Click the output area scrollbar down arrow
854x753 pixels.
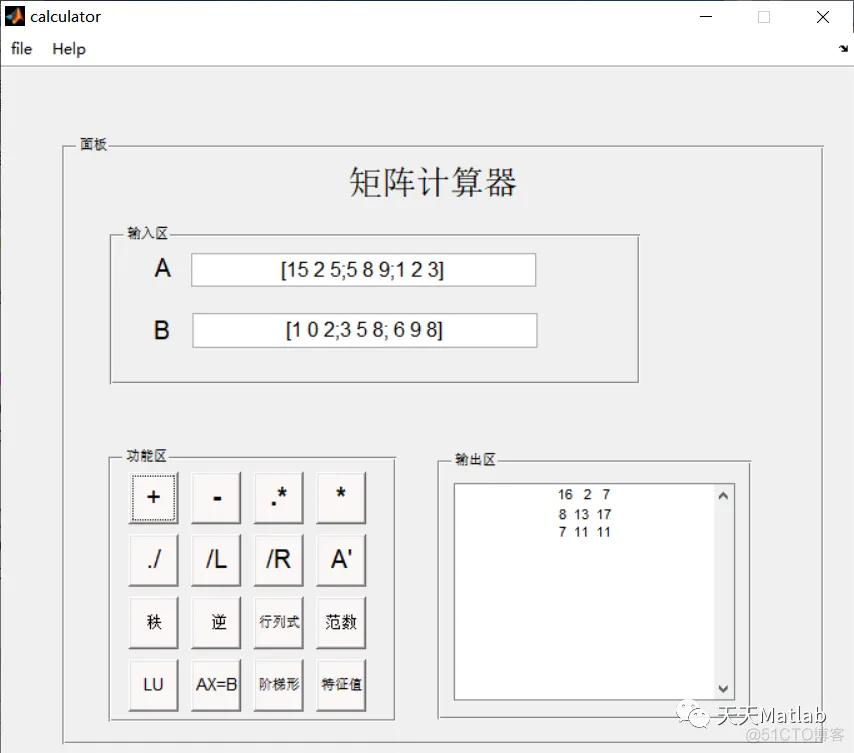click(x=723, y=688)
